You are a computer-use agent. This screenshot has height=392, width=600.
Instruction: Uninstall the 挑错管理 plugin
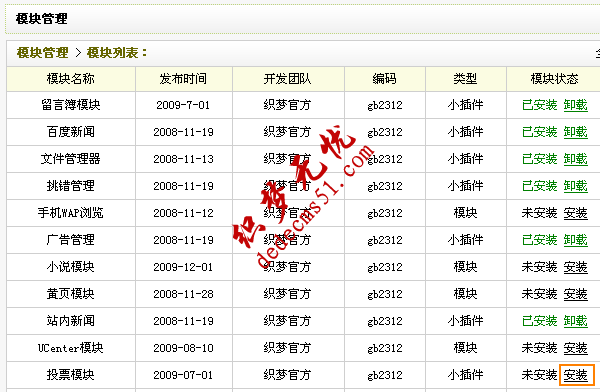click(576, 186)
